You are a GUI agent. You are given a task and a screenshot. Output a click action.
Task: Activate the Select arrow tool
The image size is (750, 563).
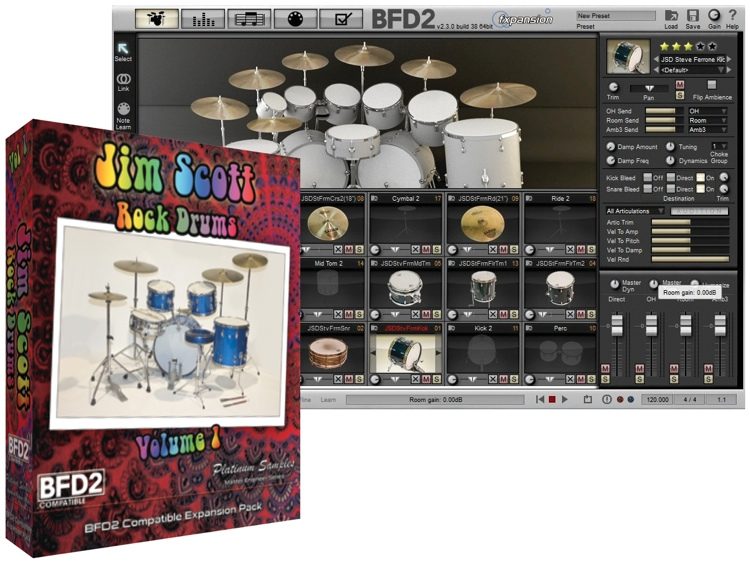pos(124,48)
